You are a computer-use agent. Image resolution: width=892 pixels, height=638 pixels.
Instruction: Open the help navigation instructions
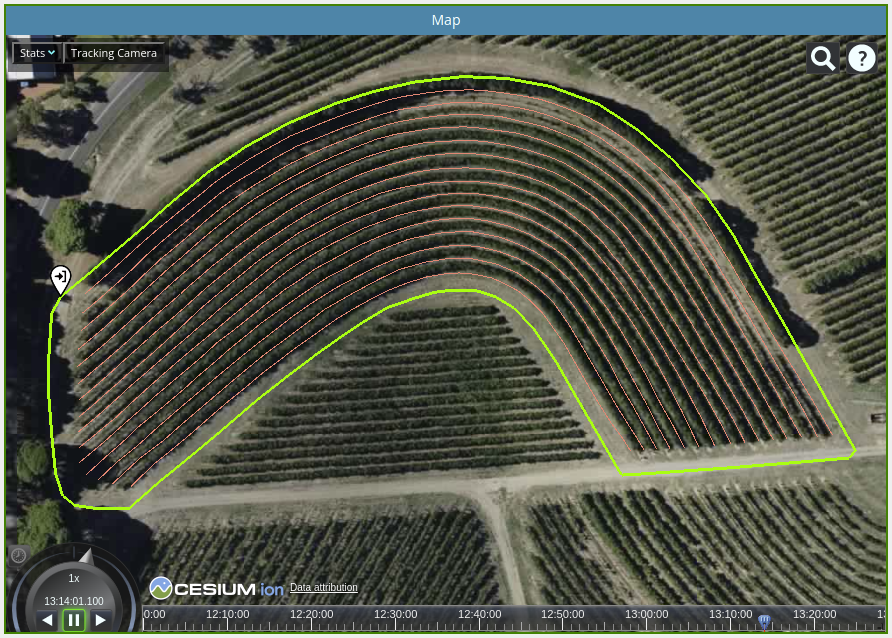coord(861,58)
